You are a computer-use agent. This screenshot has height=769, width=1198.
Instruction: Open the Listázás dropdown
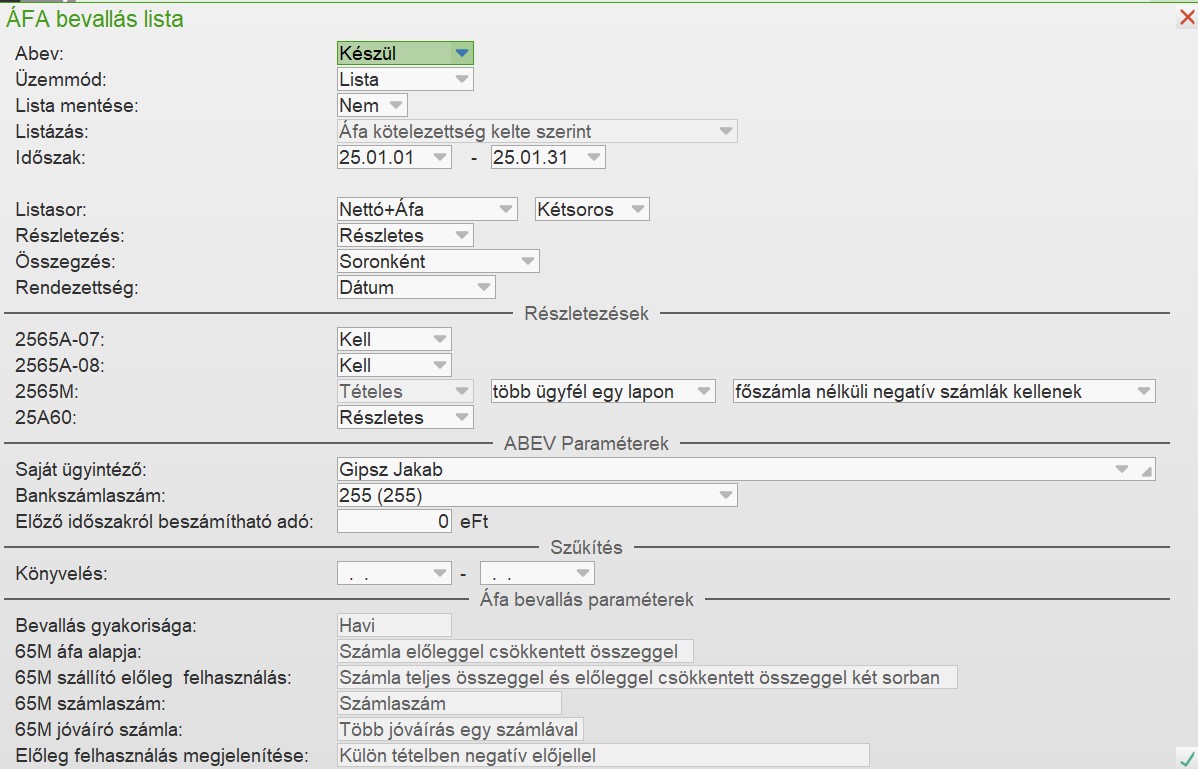(x=537, y=131)
